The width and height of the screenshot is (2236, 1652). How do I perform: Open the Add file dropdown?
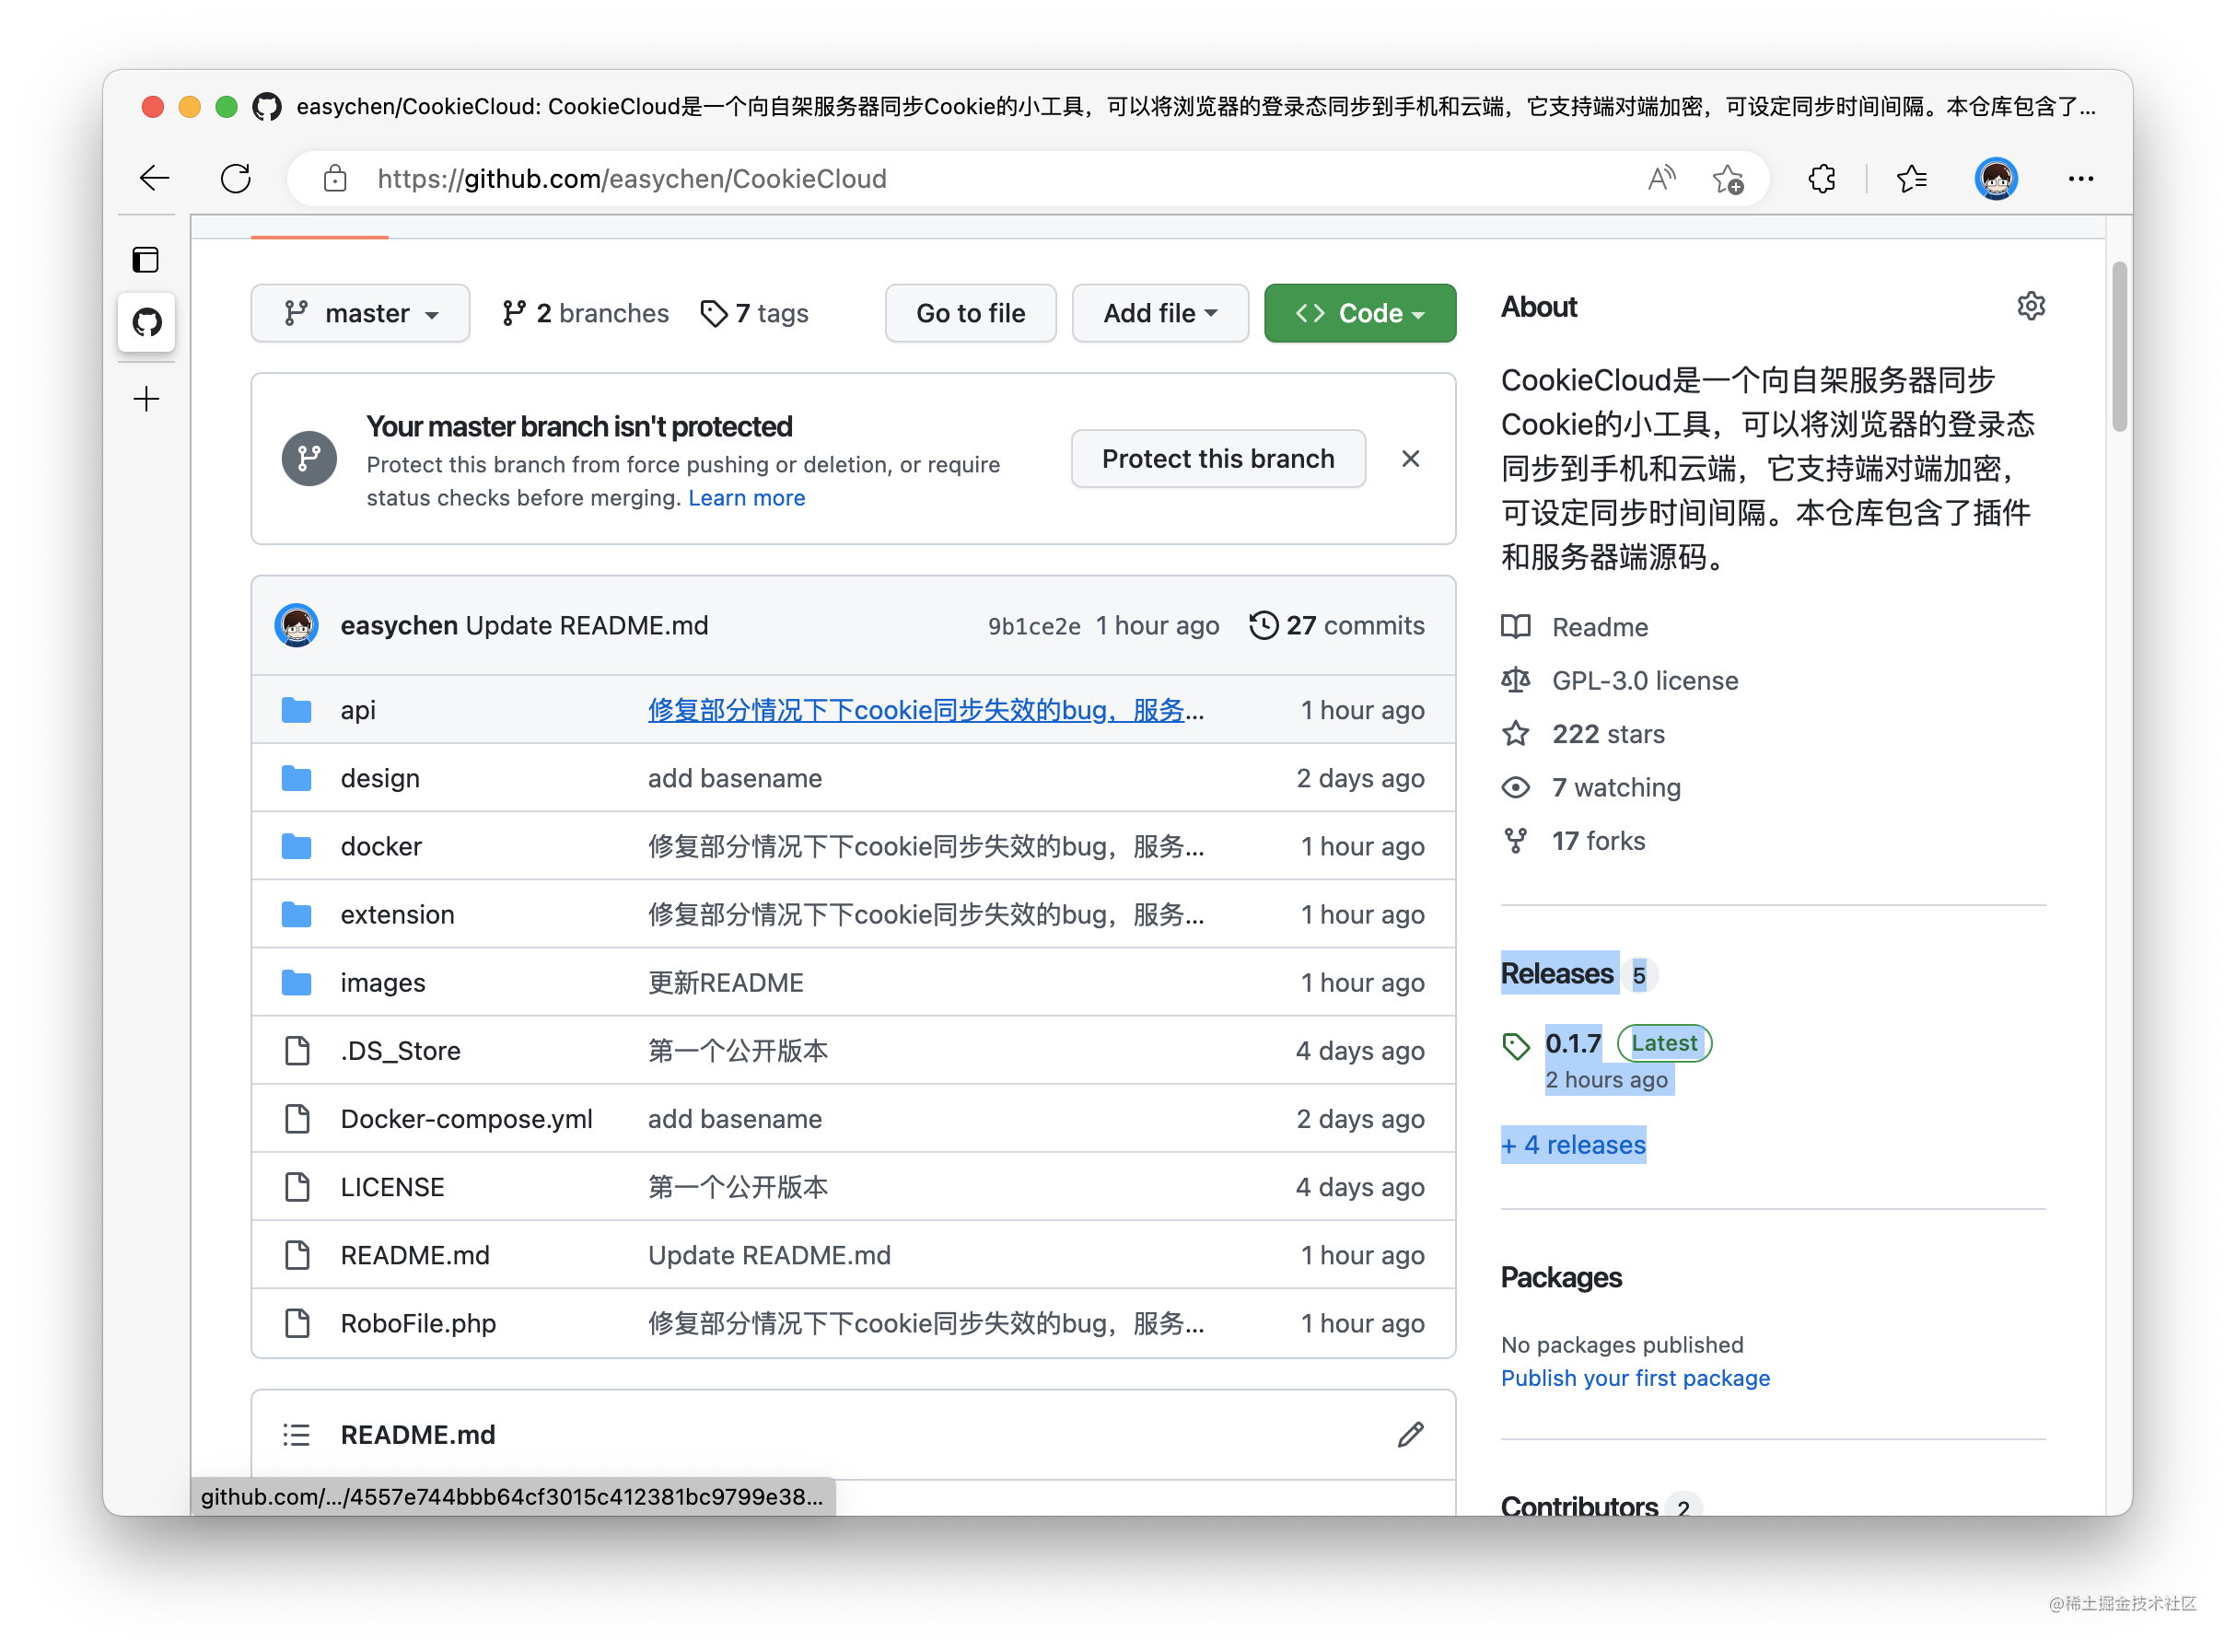click(x=1160, y=313)
